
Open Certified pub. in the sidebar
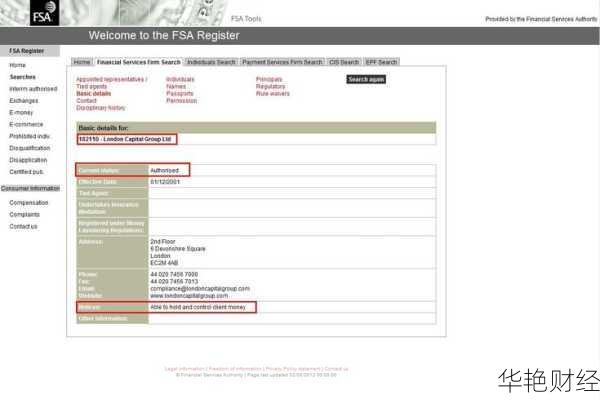[26, 172]
